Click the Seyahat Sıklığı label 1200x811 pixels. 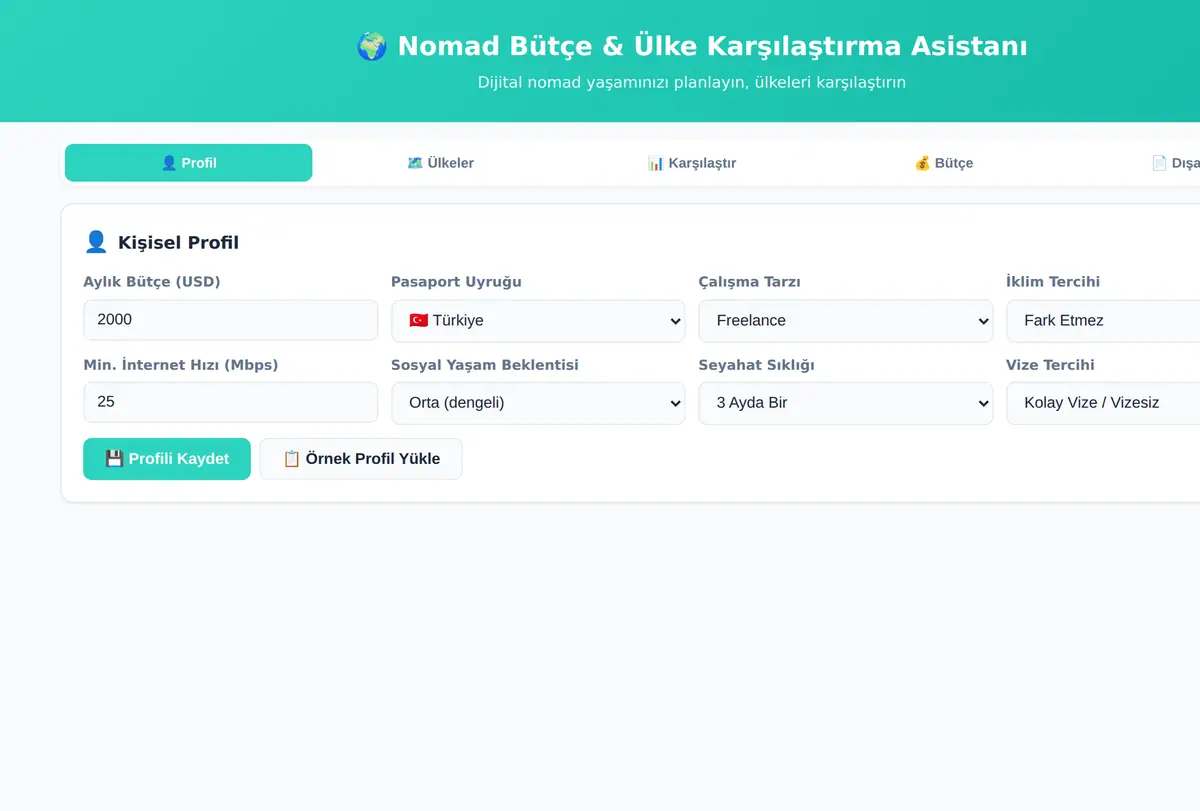point(756,365)
